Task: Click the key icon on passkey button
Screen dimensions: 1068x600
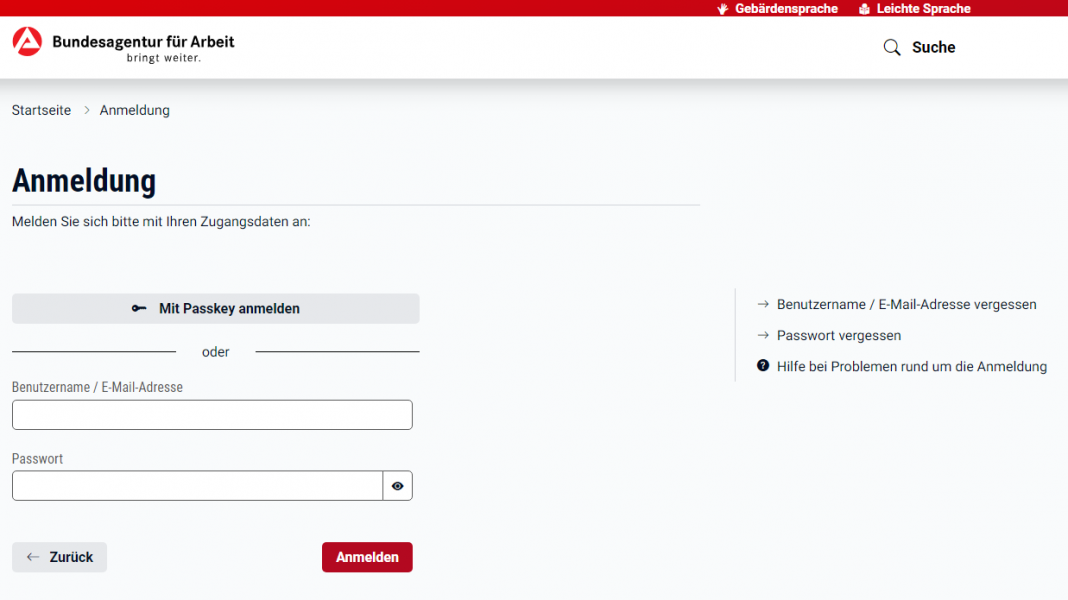Action: tap(139, 309)
